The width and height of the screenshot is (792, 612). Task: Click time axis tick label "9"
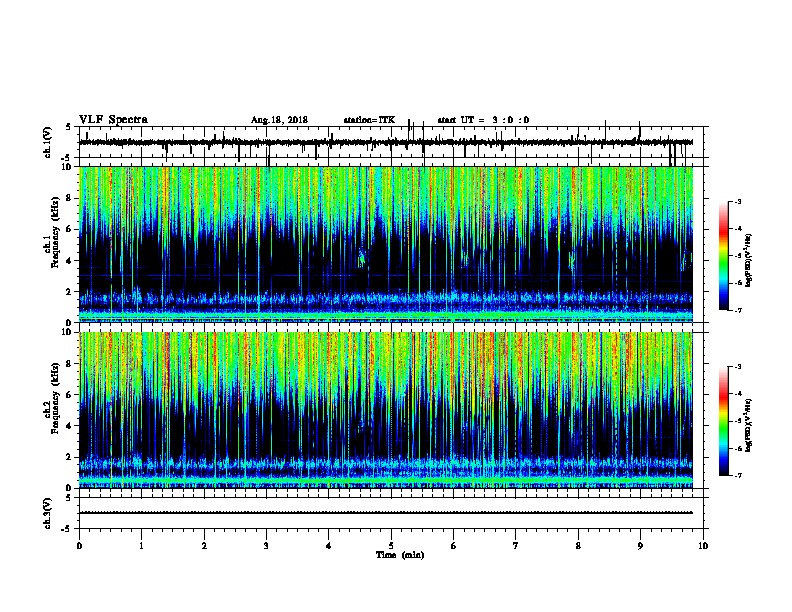pyautogui.click(x=640, y=546)
